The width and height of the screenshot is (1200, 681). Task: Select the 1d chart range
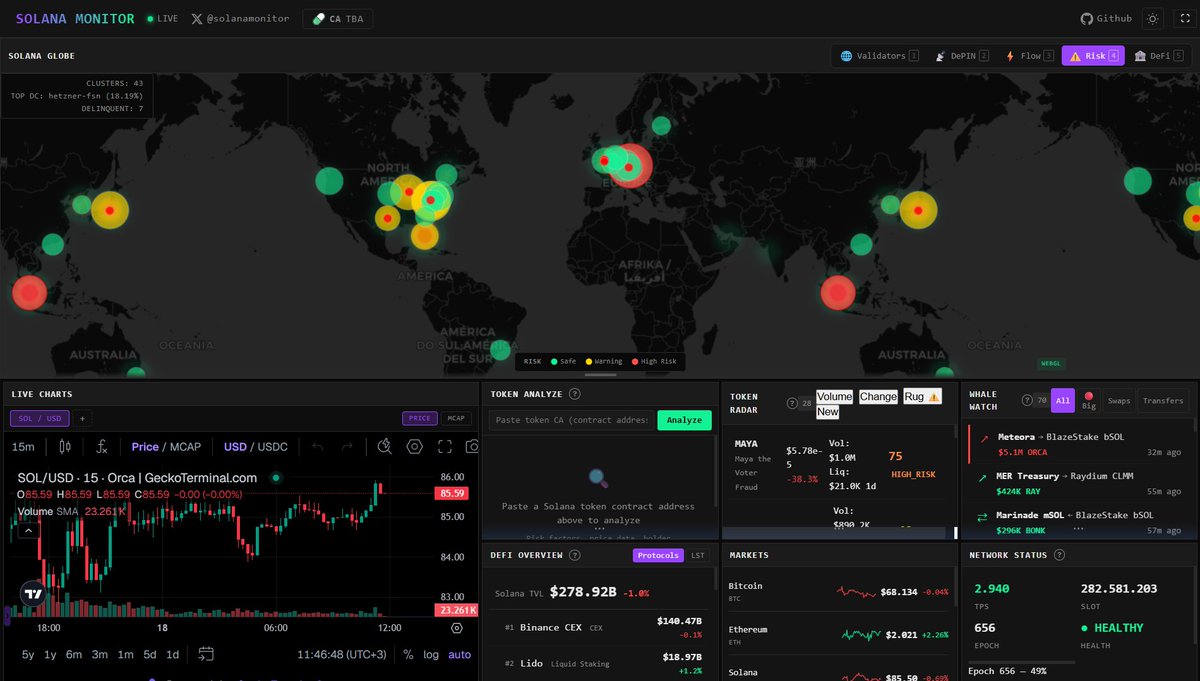pyautogui.click(x=173, y=655)
